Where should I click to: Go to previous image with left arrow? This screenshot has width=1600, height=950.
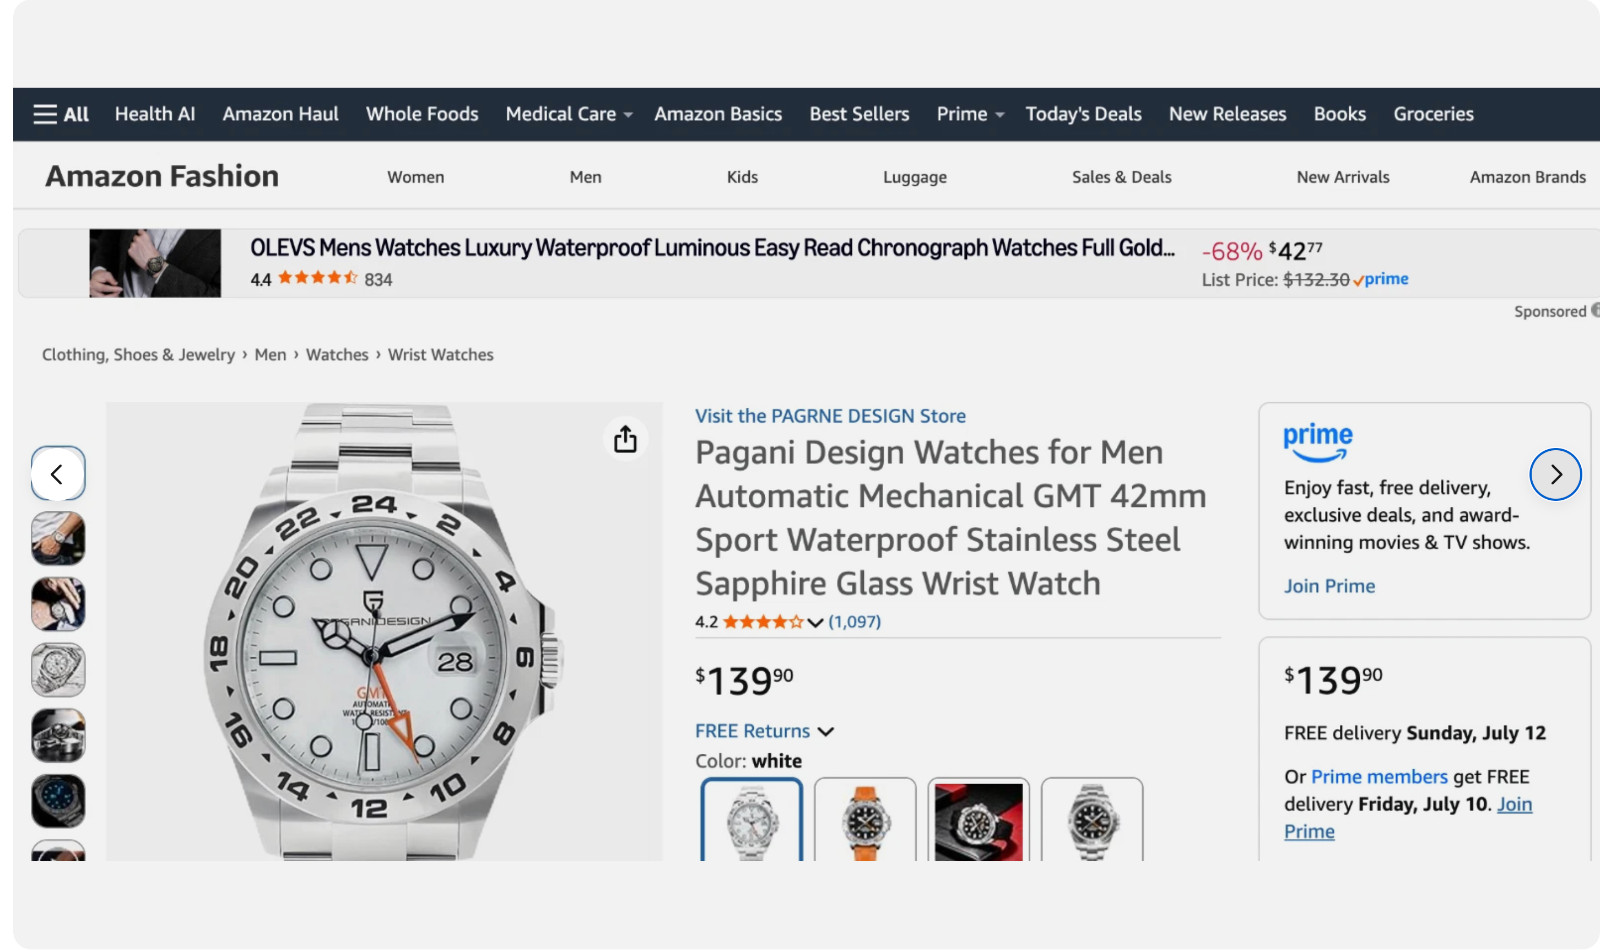tap(58, 474)
